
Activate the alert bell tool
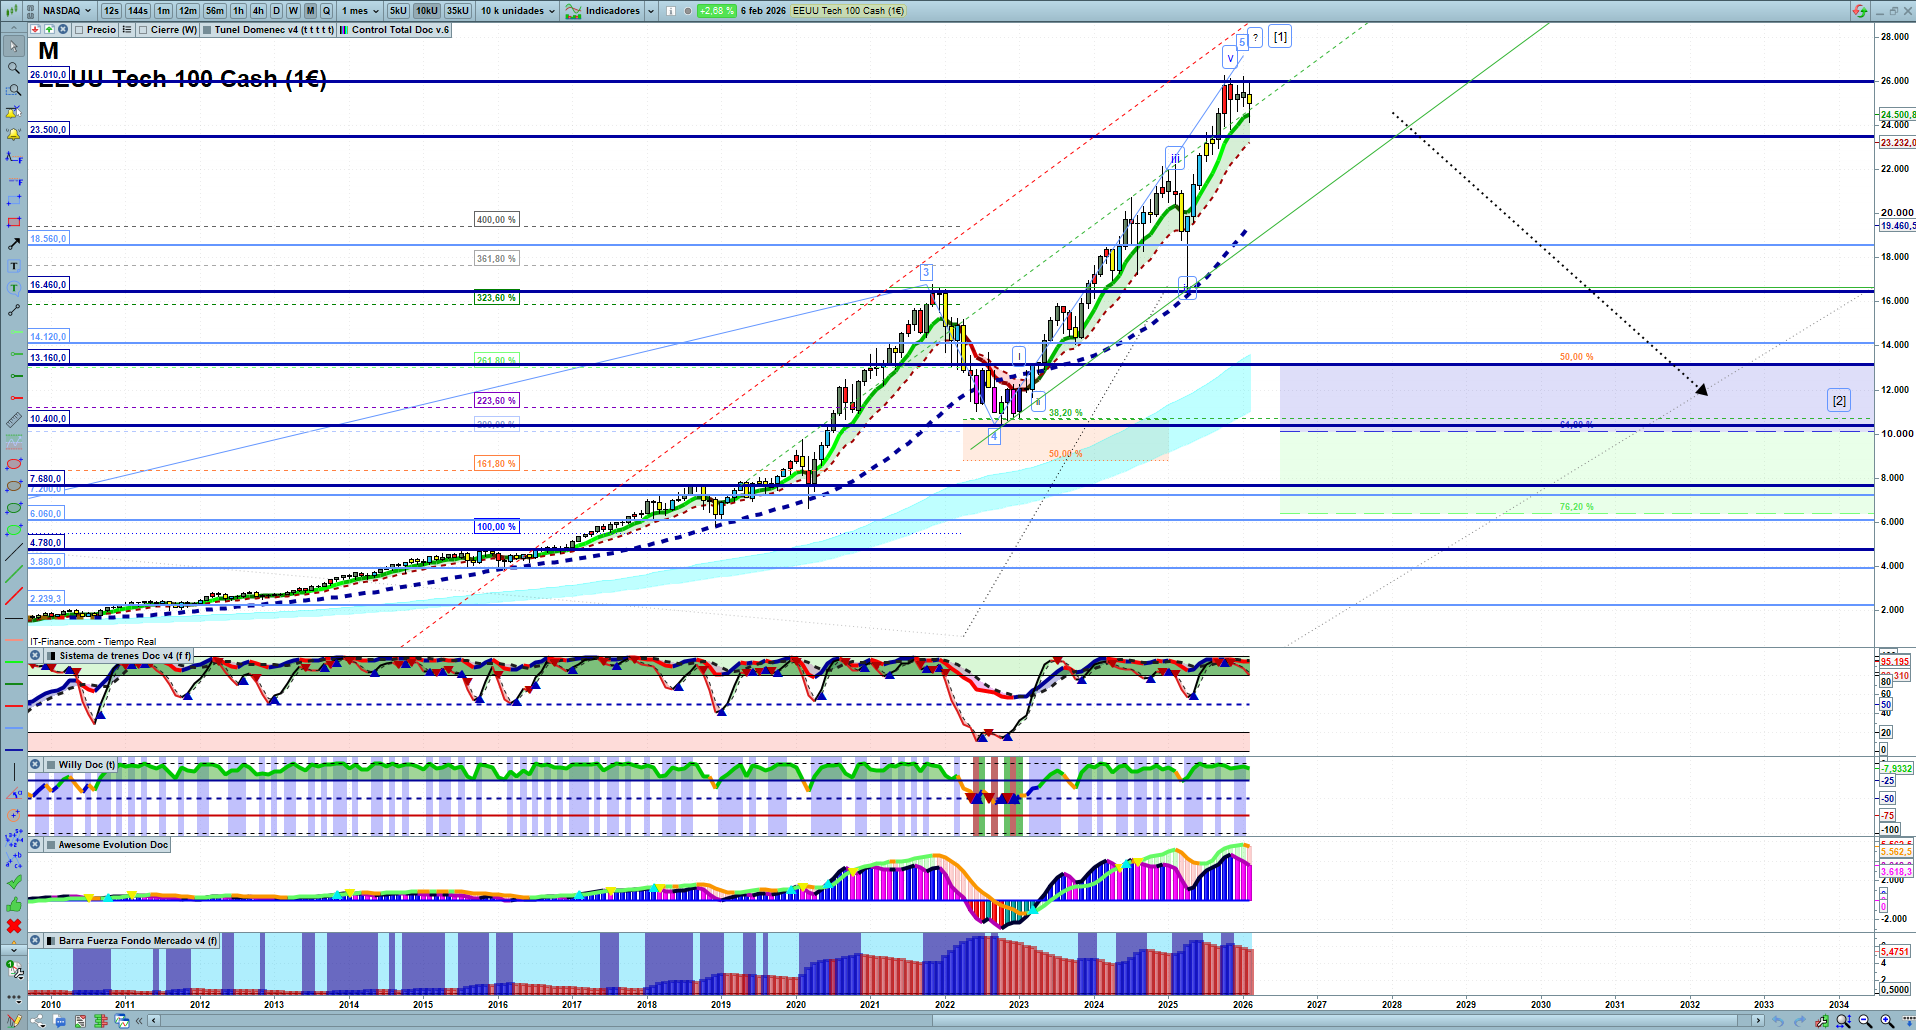[x=13, y=134]
